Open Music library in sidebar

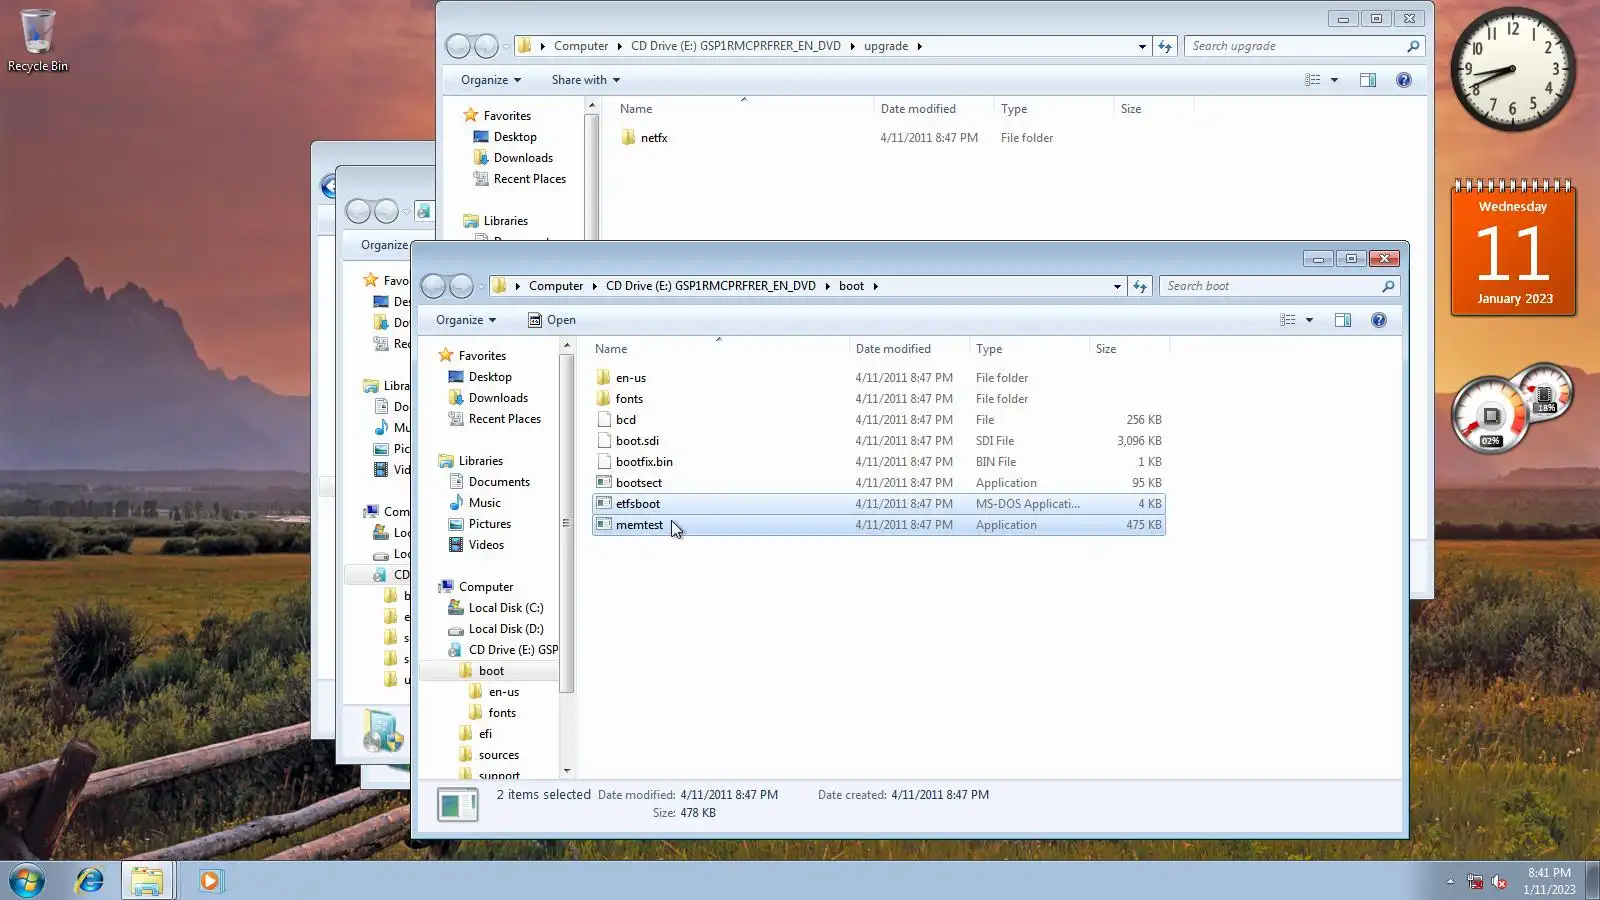click(484, 503)
